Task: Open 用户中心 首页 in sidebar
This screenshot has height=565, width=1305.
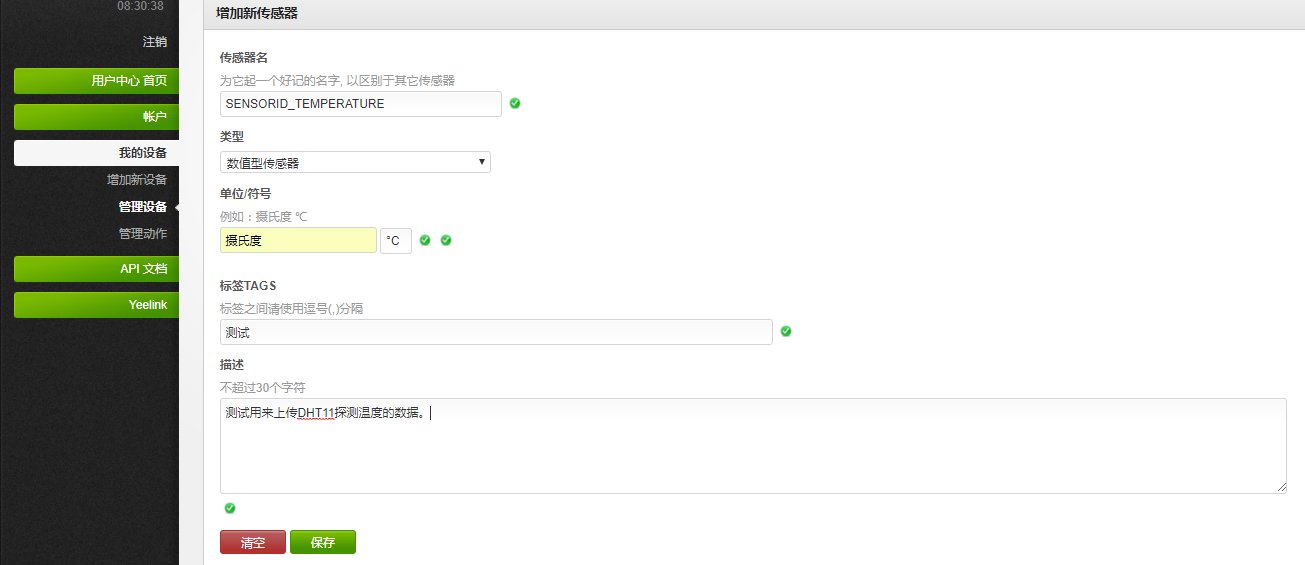Action: point(97,81)
